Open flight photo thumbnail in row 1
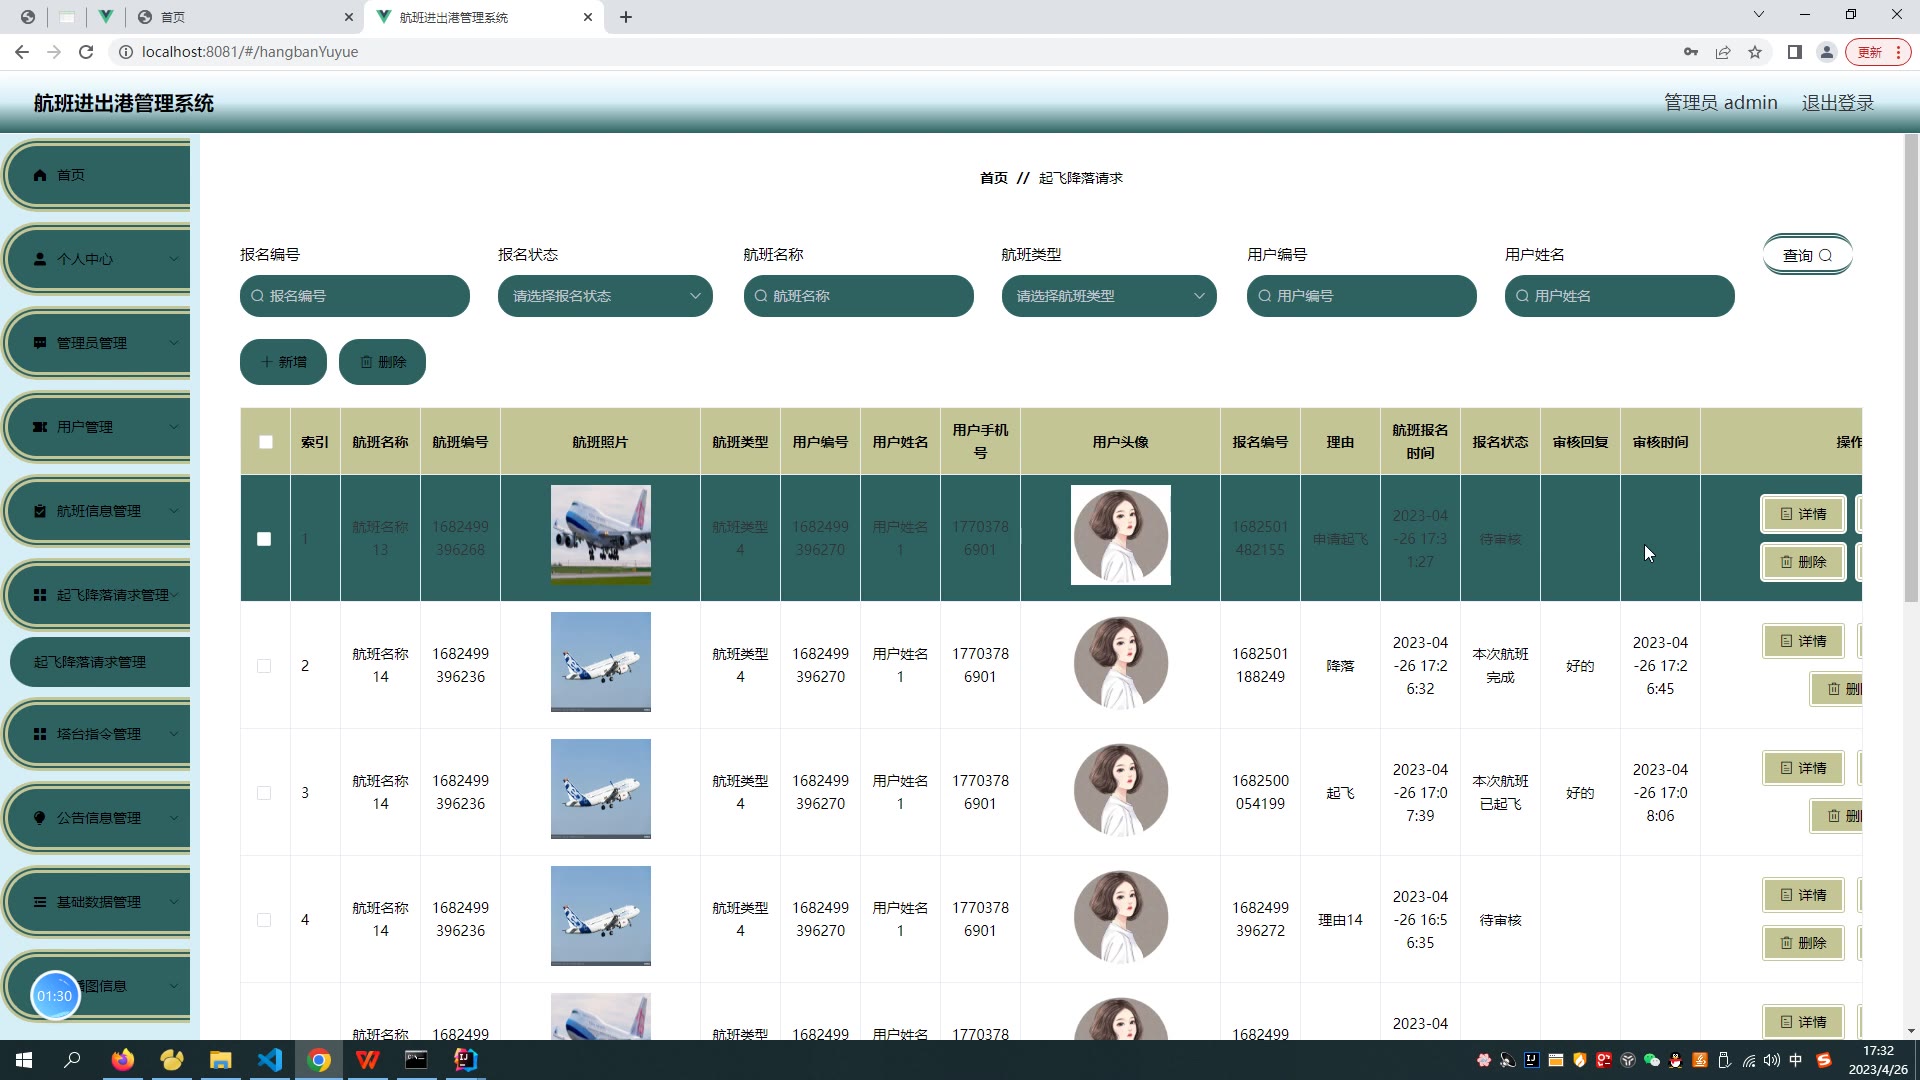Viewport: 1920px width, 1080px height. click(x=601, y=535)
